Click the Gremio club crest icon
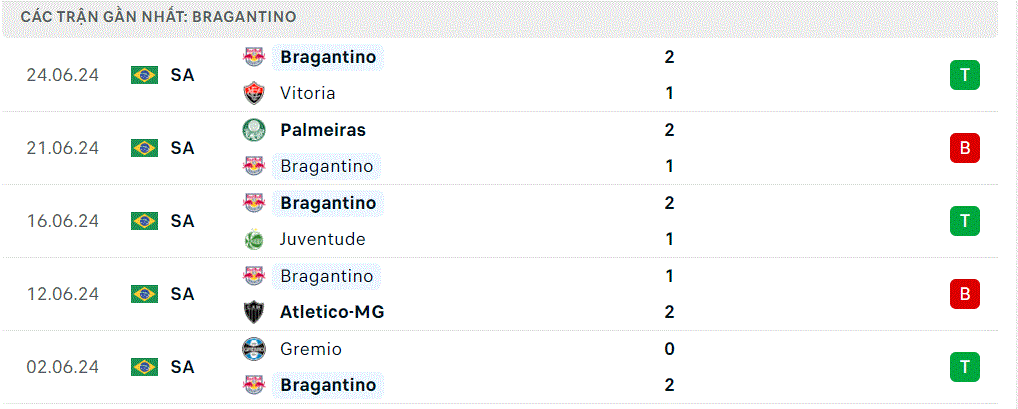 pos(254,349)
